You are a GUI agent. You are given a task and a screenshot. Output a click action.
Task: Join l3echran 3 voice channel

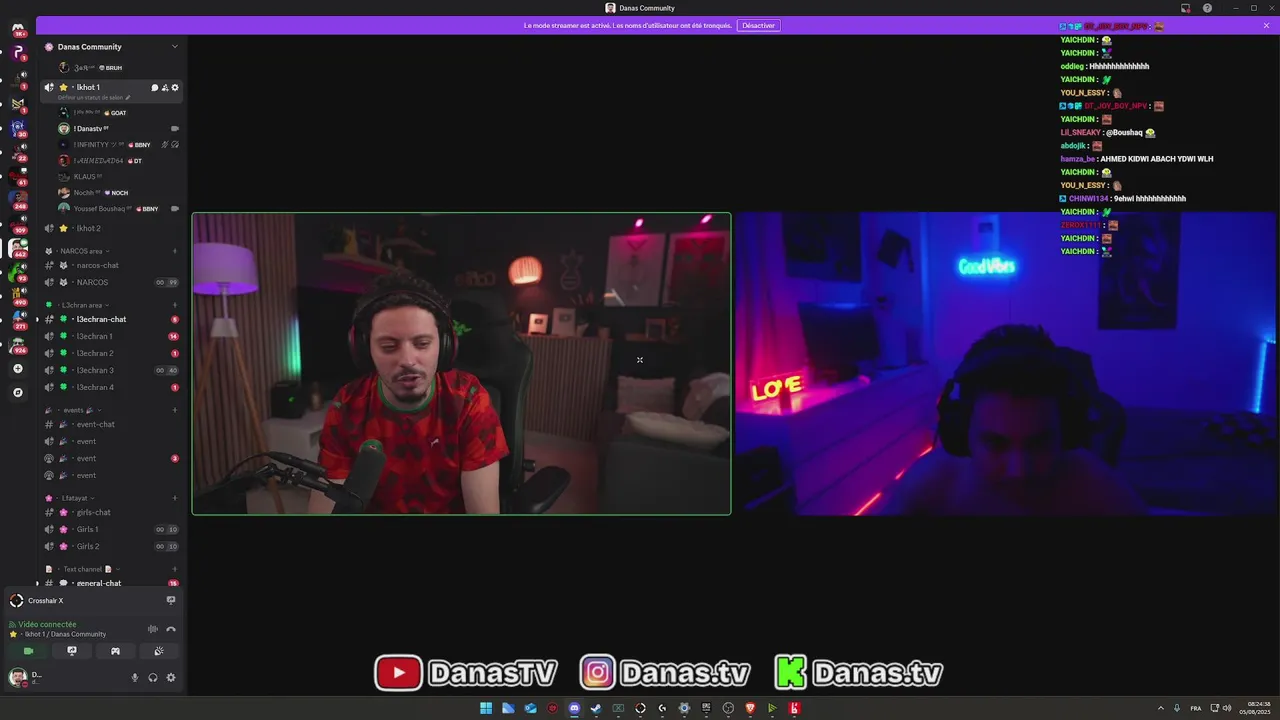point(111,370)
